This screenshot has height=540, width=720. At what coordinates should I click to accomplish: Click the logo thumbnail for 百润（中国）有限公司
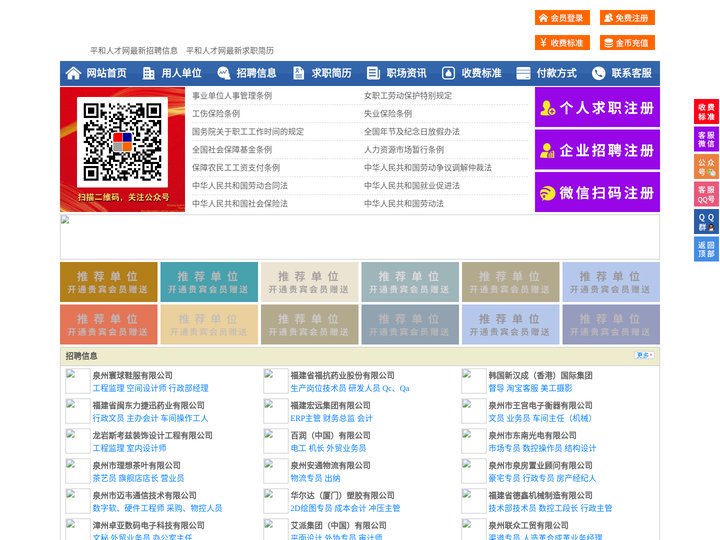click(276, 441)
